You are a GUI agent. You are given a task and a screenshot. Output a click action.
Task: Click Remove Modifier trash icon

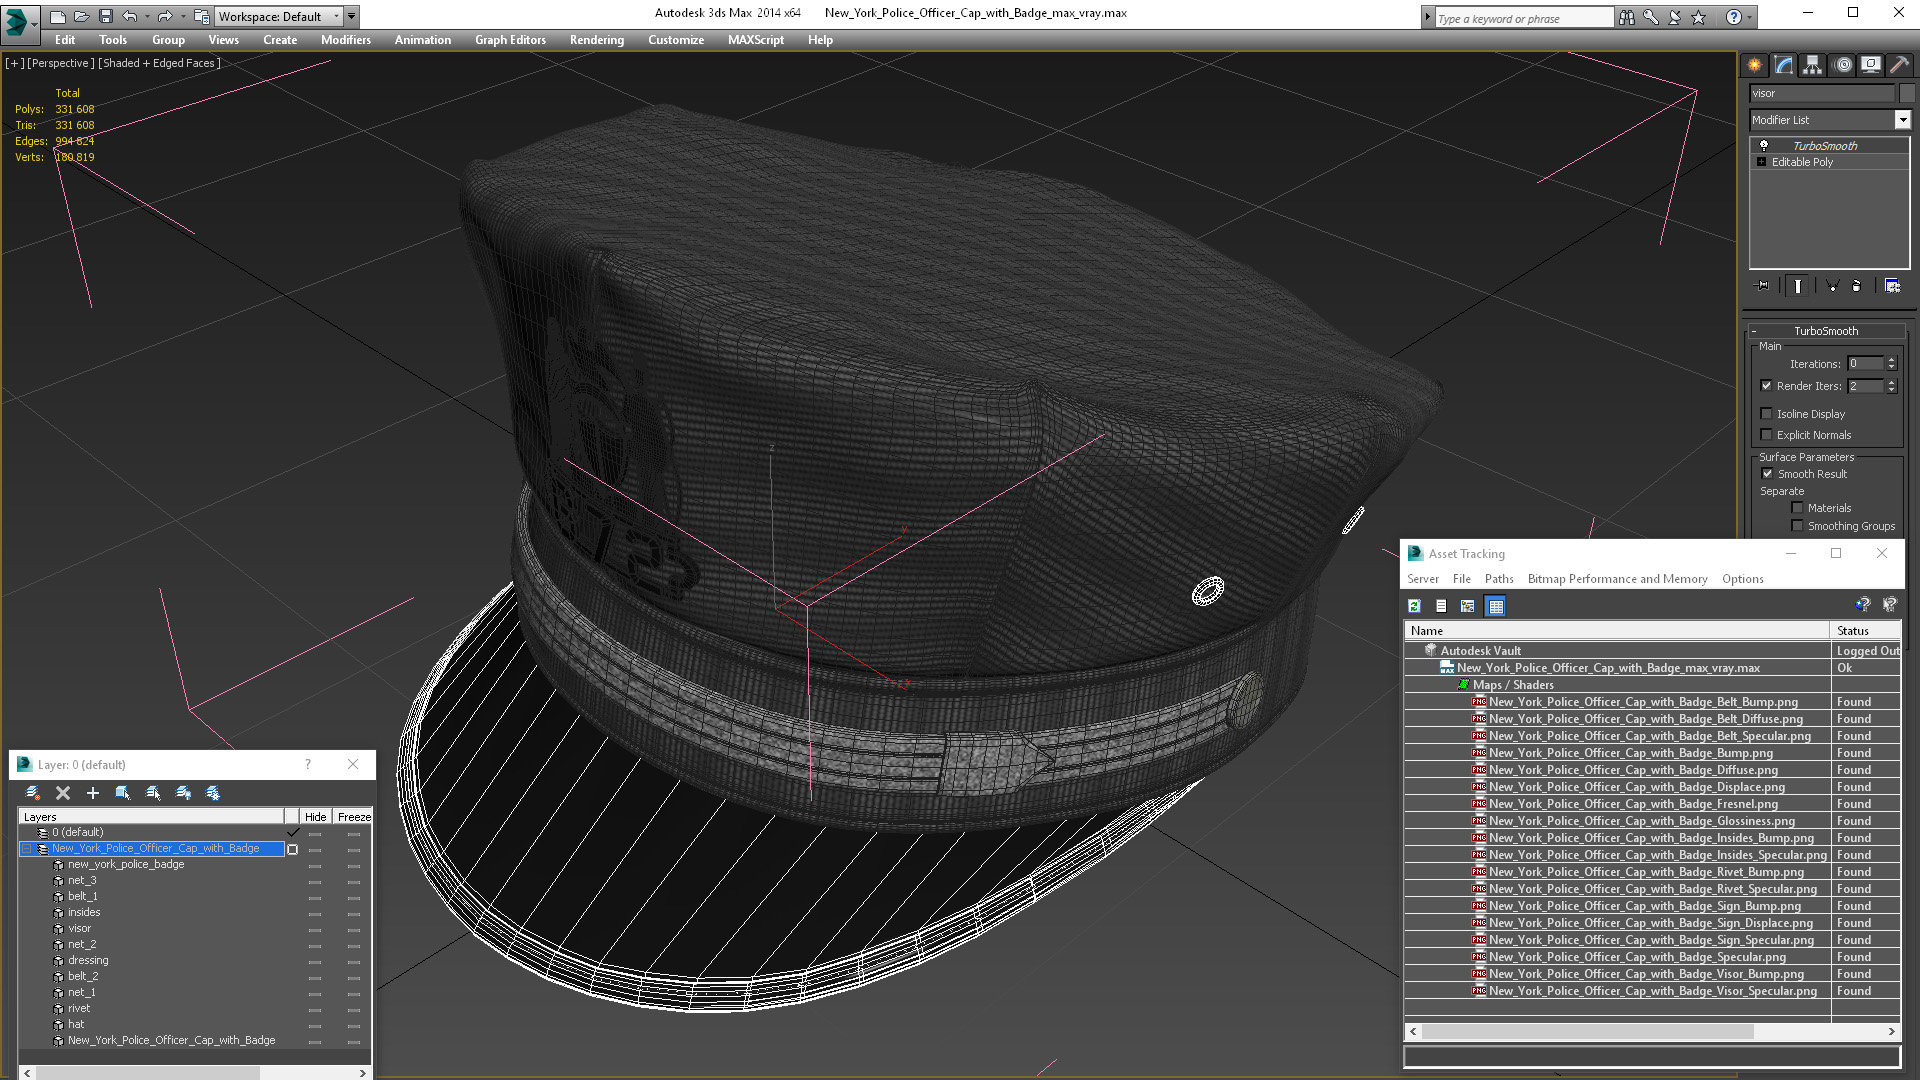pos(1857,286)
